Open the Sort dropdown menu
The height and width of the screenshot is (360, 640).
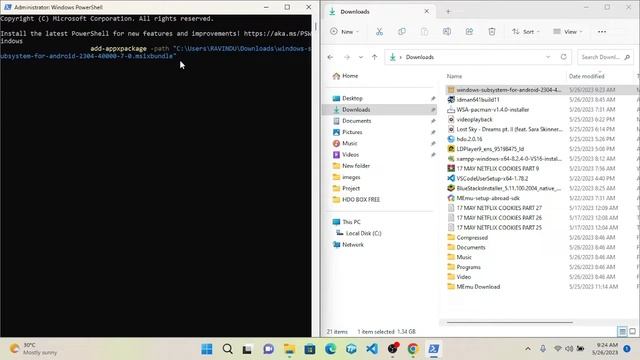526,32
